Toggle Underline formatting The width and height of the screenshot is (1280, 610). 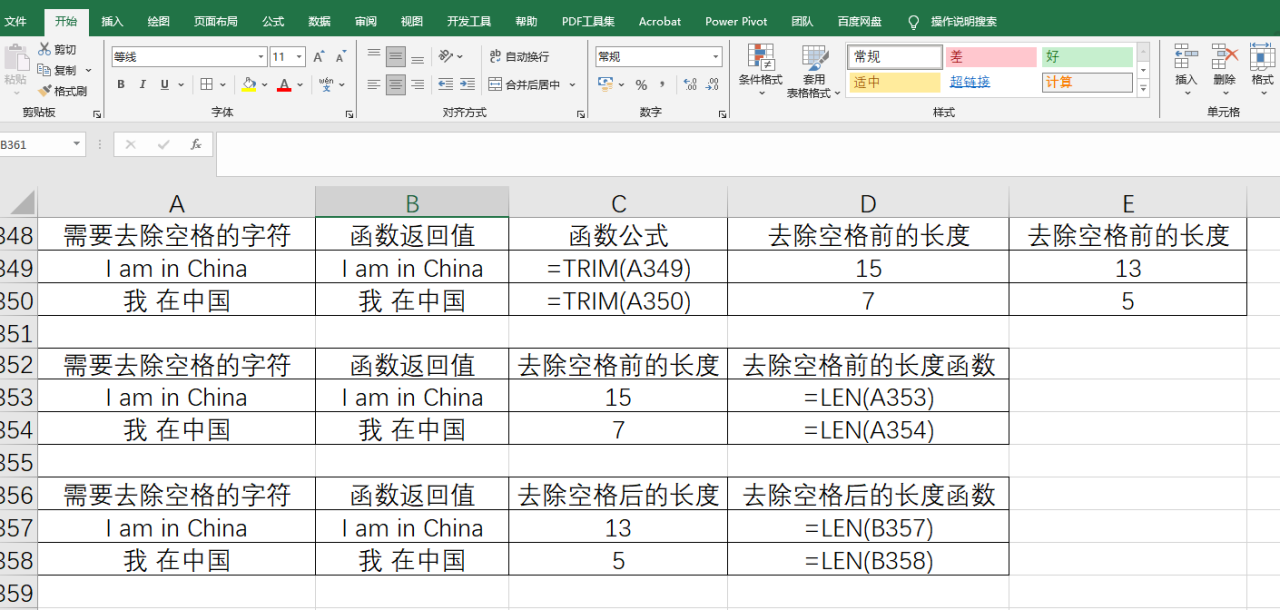[165, 85]
